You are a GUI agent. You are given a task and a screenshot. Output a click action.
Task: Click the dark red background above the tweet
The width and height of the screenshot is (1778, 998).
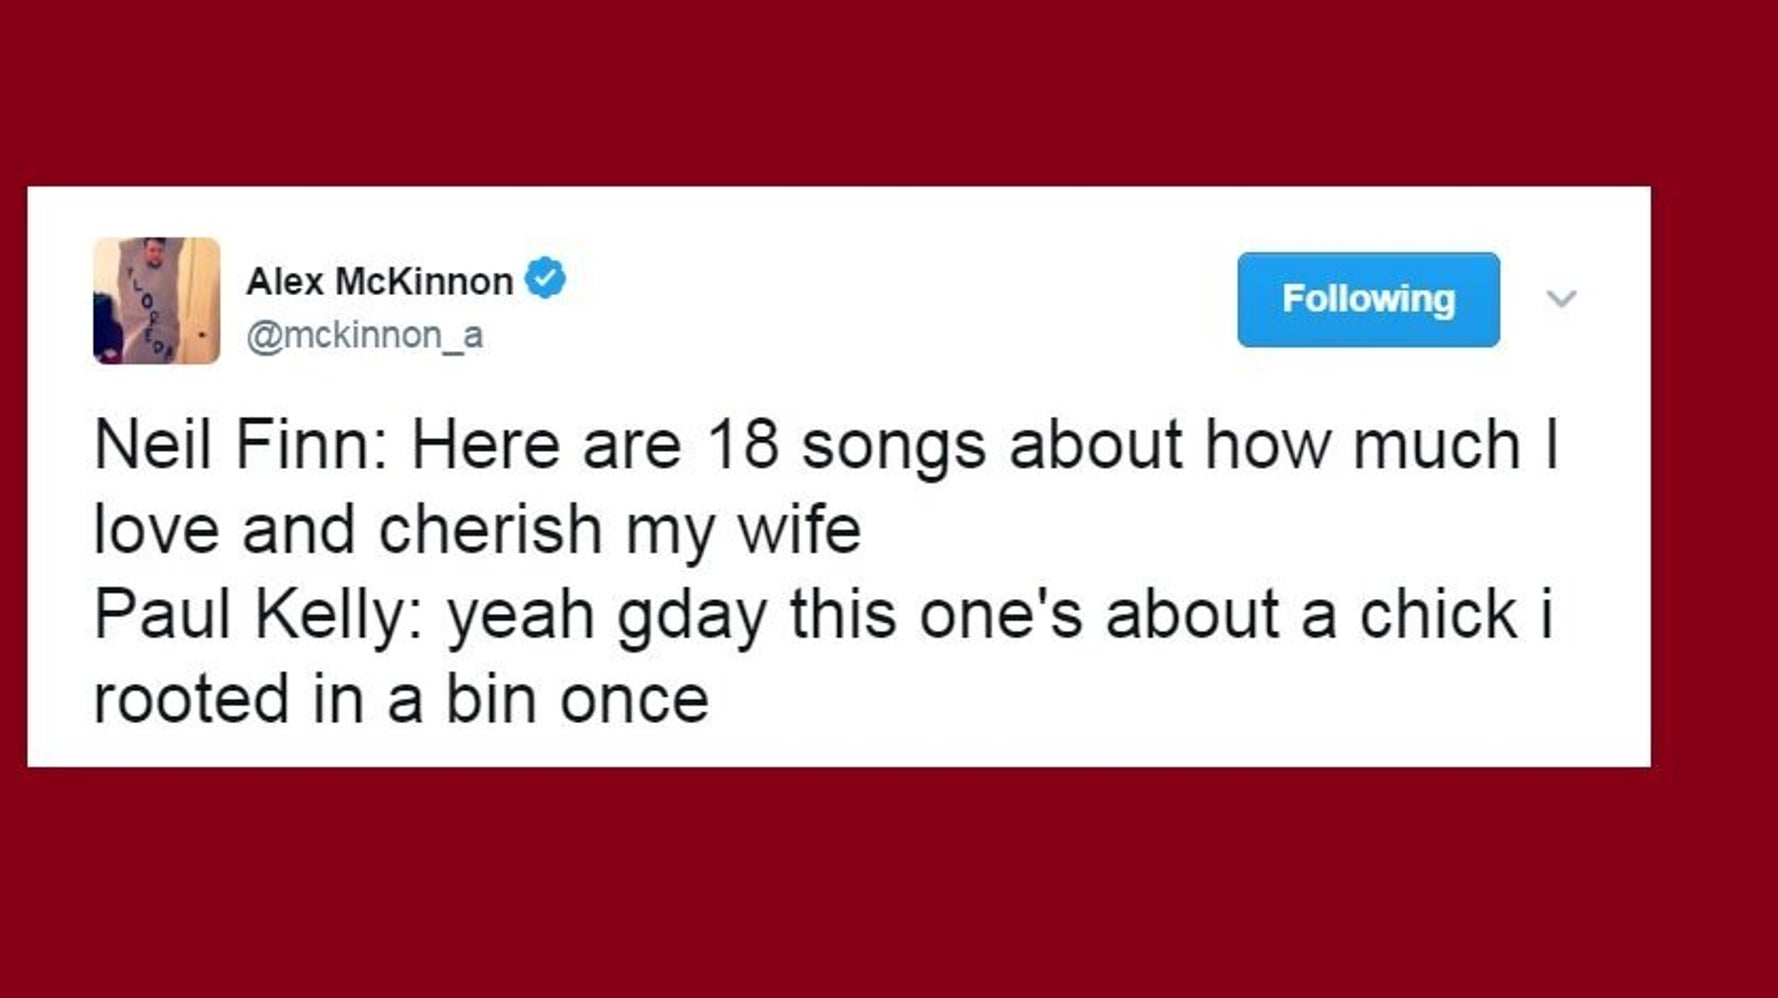pos(888,90)
